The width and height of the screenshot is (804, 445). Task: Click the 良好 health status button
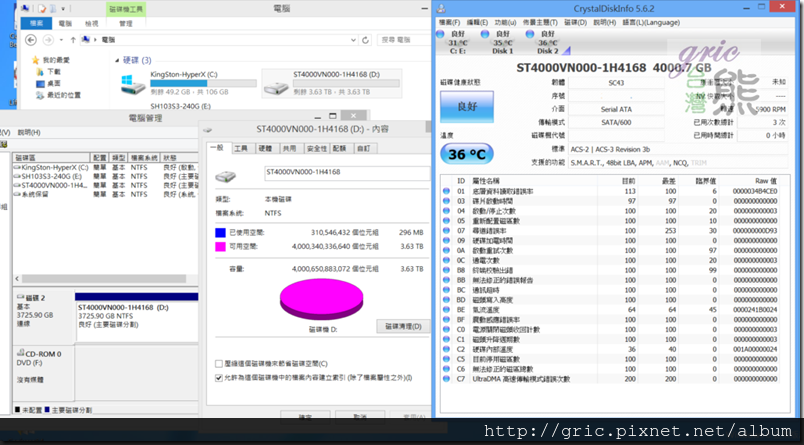click(x=467, y=107)
